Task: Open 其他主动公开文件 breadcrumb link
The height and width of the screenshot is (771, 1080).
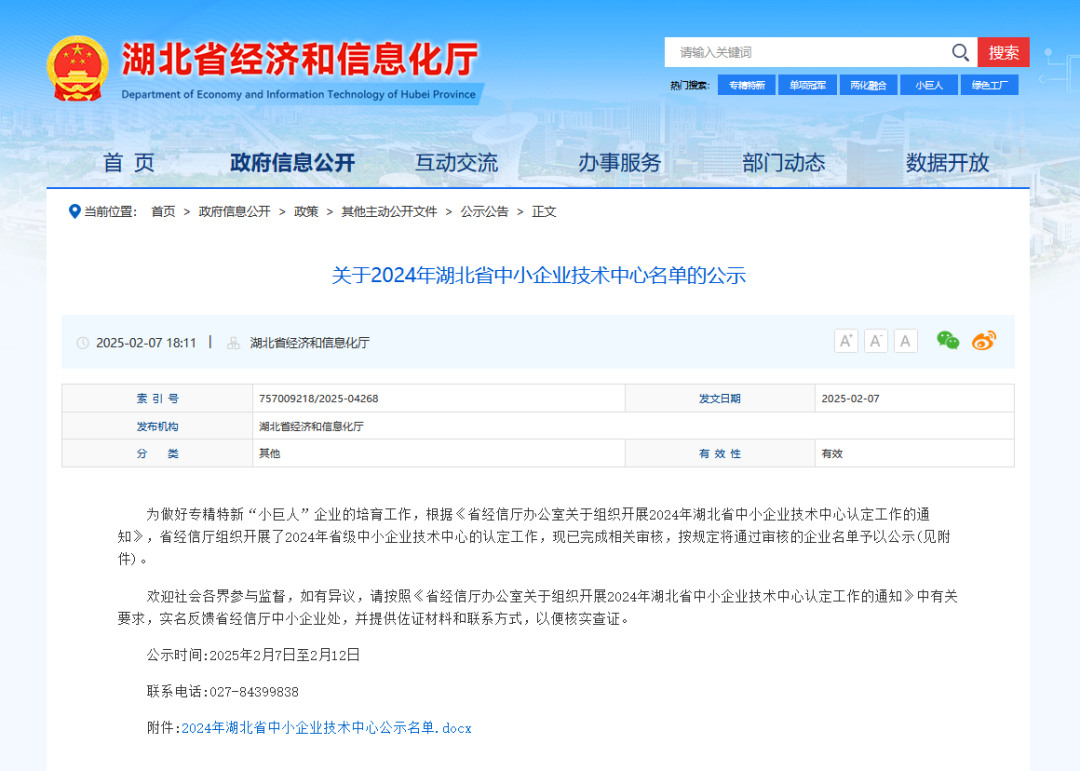Action: [x=389, y=211]
